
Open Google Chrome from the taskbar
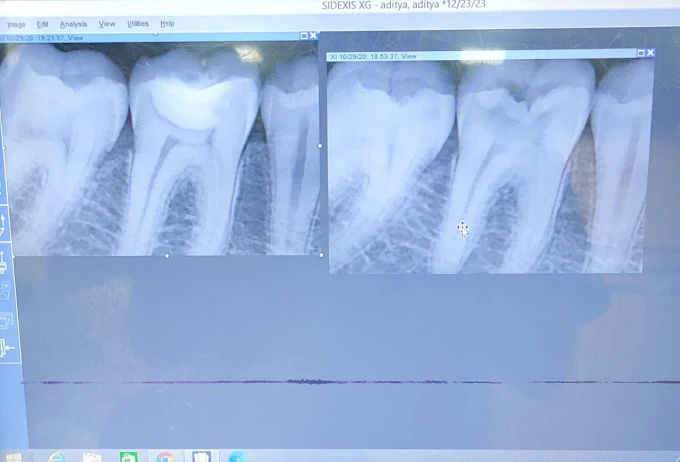pyautogui.click(x=165, y=458)
